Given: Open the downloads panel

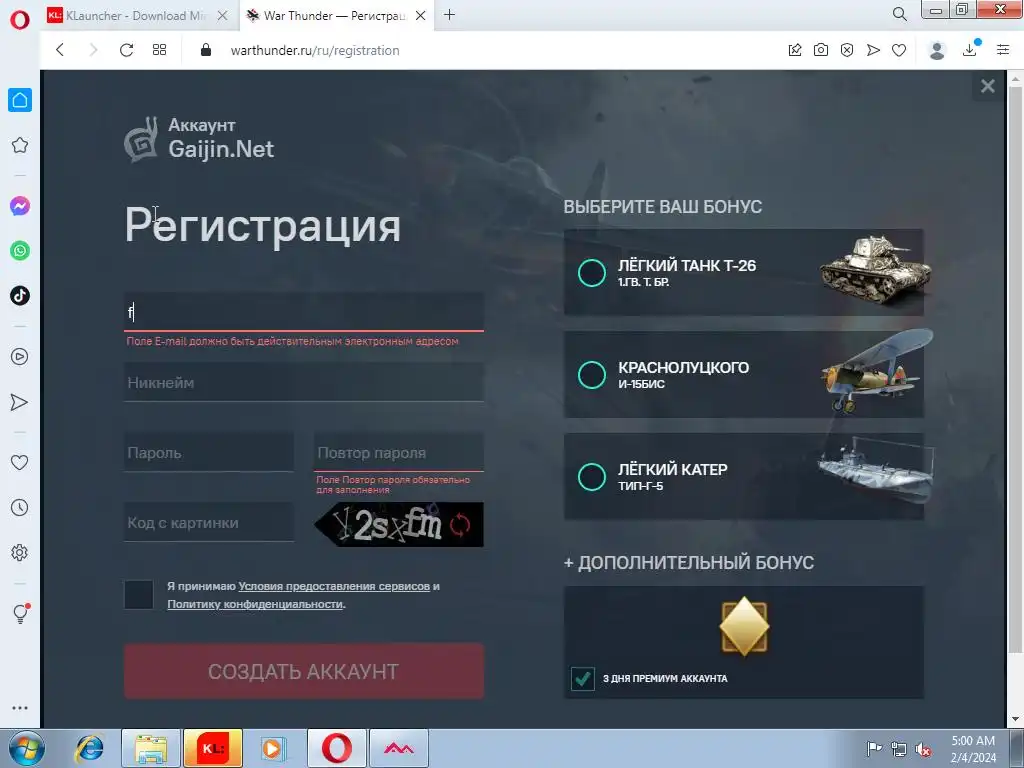Looking at the screenshot, I should coord(970,49).
